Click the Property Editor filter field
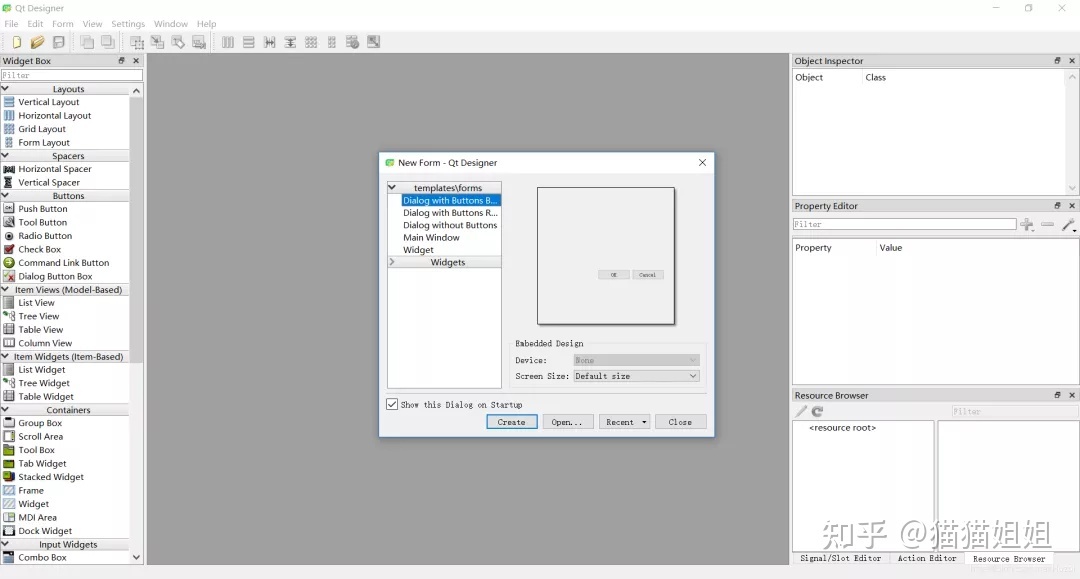Viewport: 1080px width, 579px height. [904, 224]
